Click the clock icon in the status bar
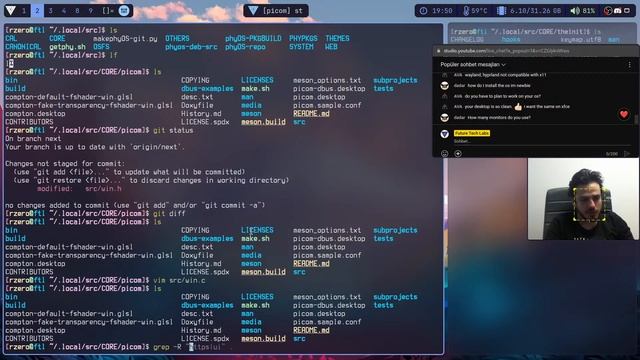 424,11
